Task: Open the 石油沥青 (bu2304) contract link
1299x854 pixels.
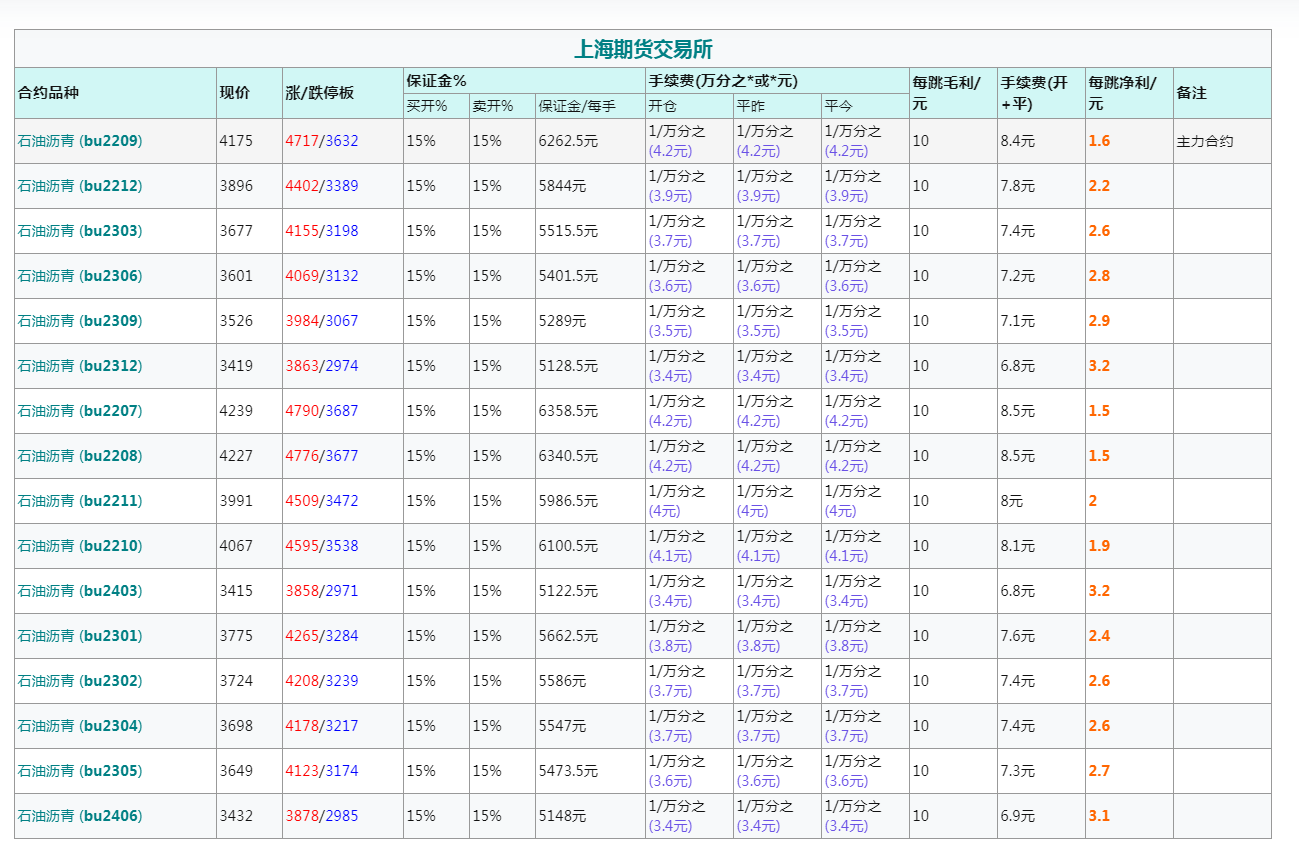Action: 80,726
